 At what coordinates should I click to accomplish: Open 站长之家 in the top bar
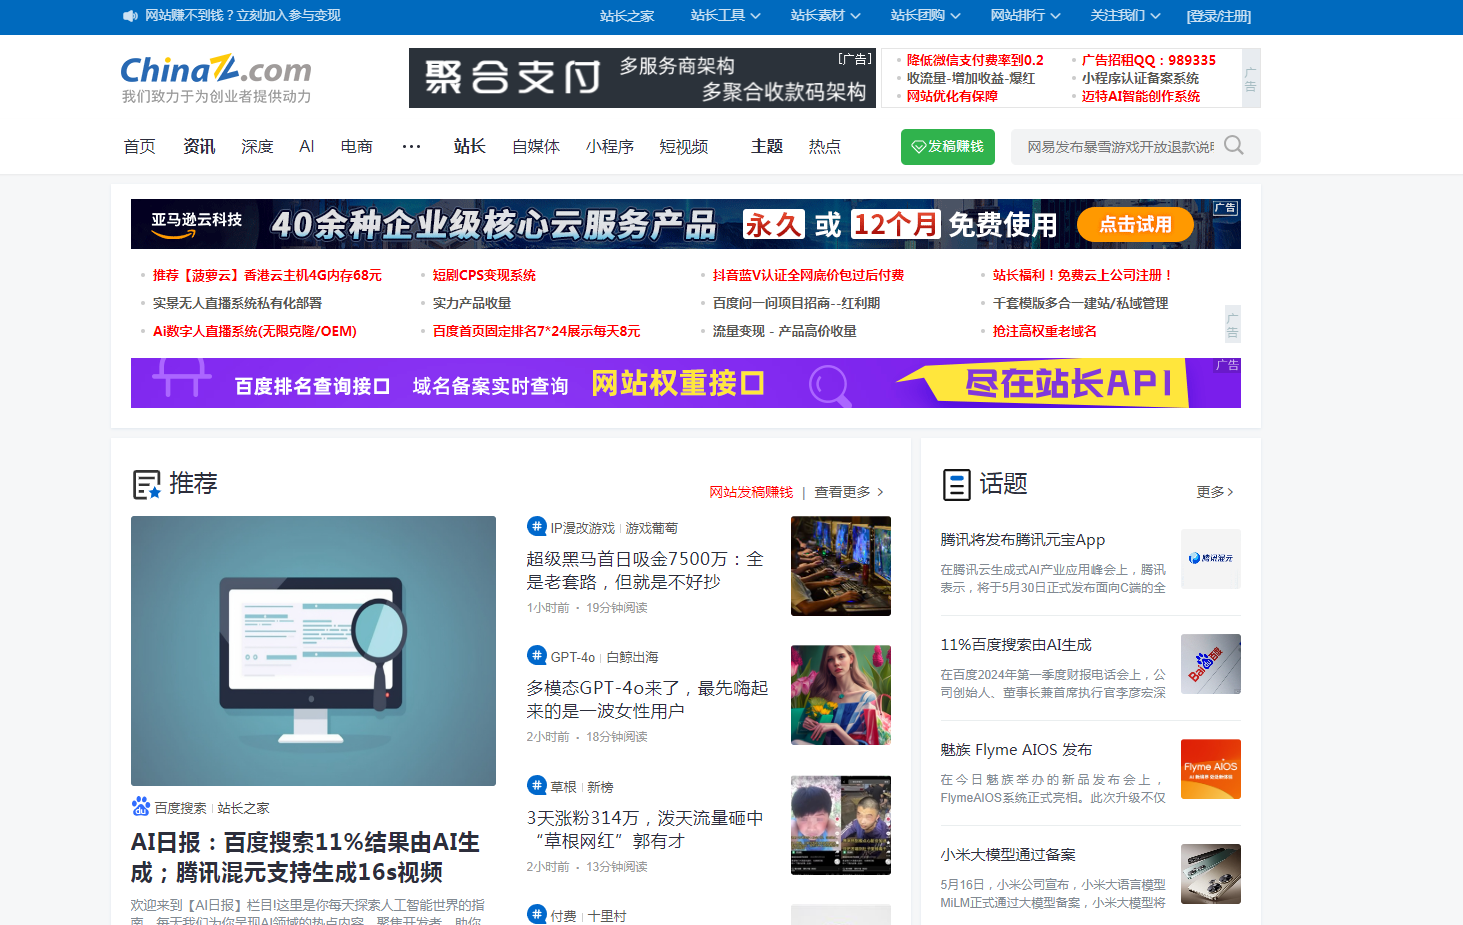coord(627,16)
